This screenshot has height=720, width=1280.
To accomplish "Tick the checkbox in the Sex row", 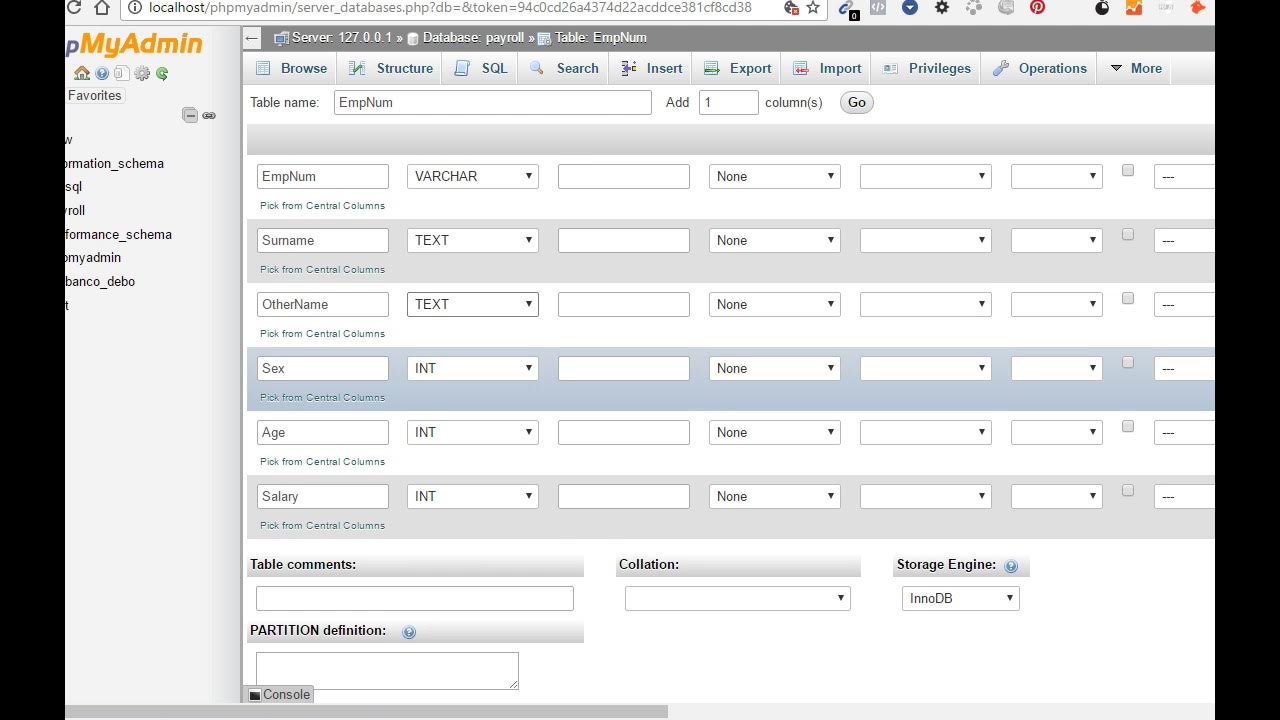I will [x=1128, y=363].
